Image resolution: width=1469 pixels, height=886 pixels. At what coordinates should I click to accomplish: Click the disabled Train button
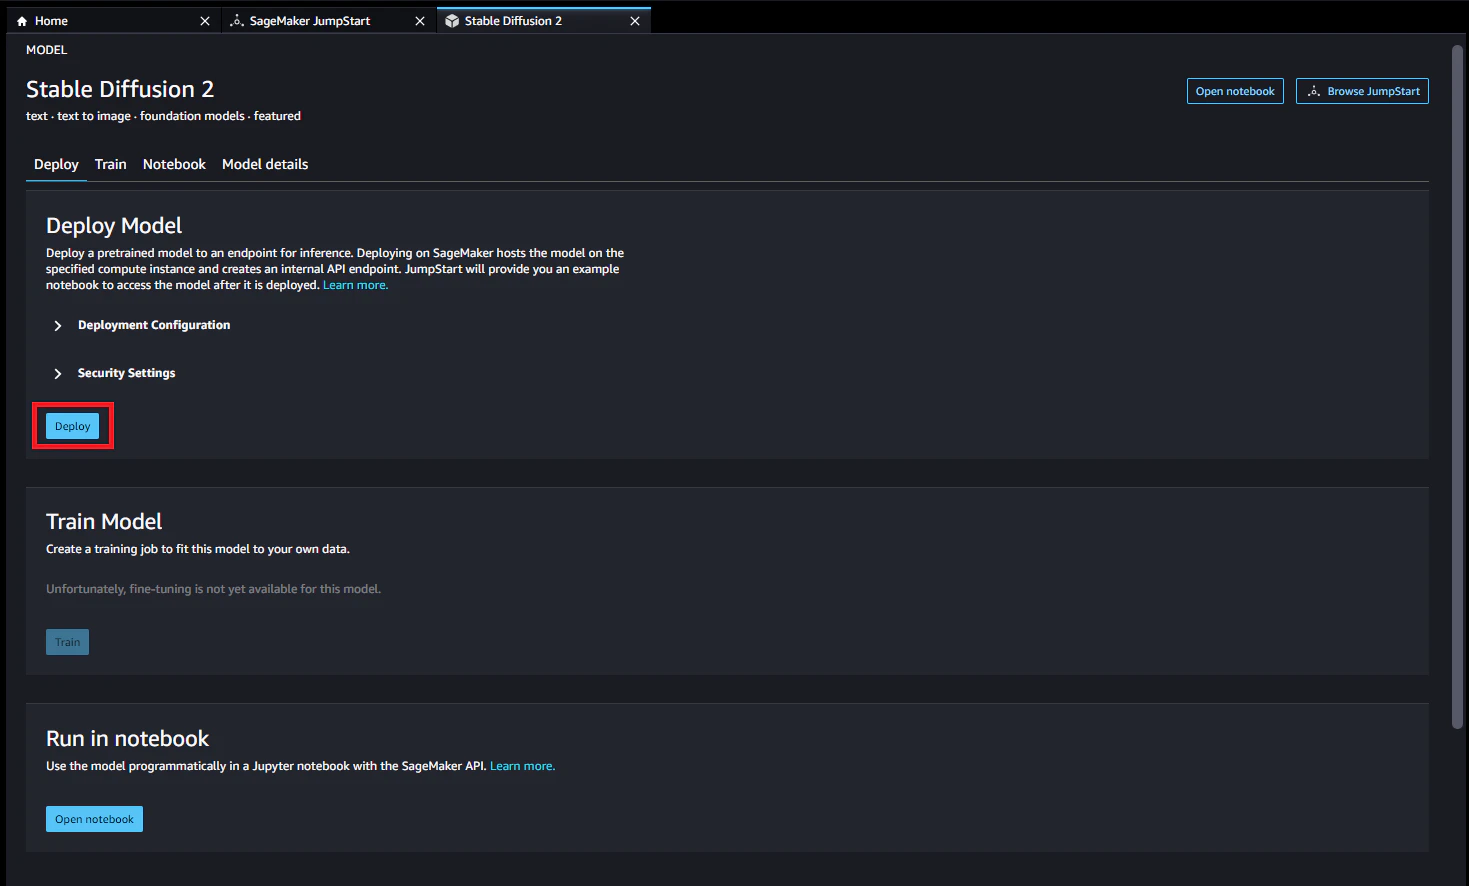tap(67, 642)
